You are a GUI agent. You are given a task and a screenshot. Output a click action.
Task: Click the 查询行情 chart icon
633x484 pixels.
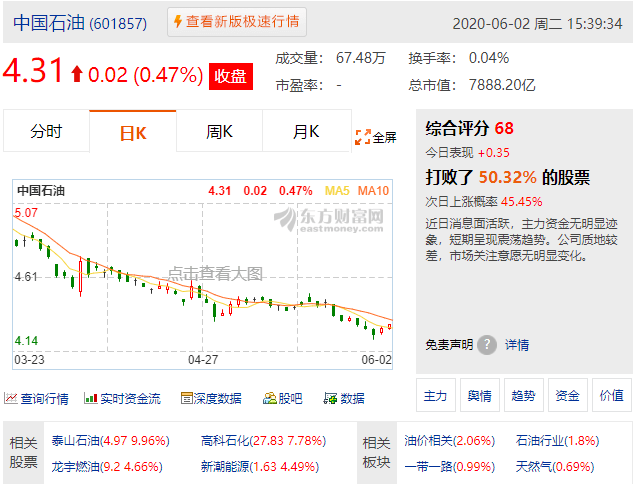coord(10,398)
